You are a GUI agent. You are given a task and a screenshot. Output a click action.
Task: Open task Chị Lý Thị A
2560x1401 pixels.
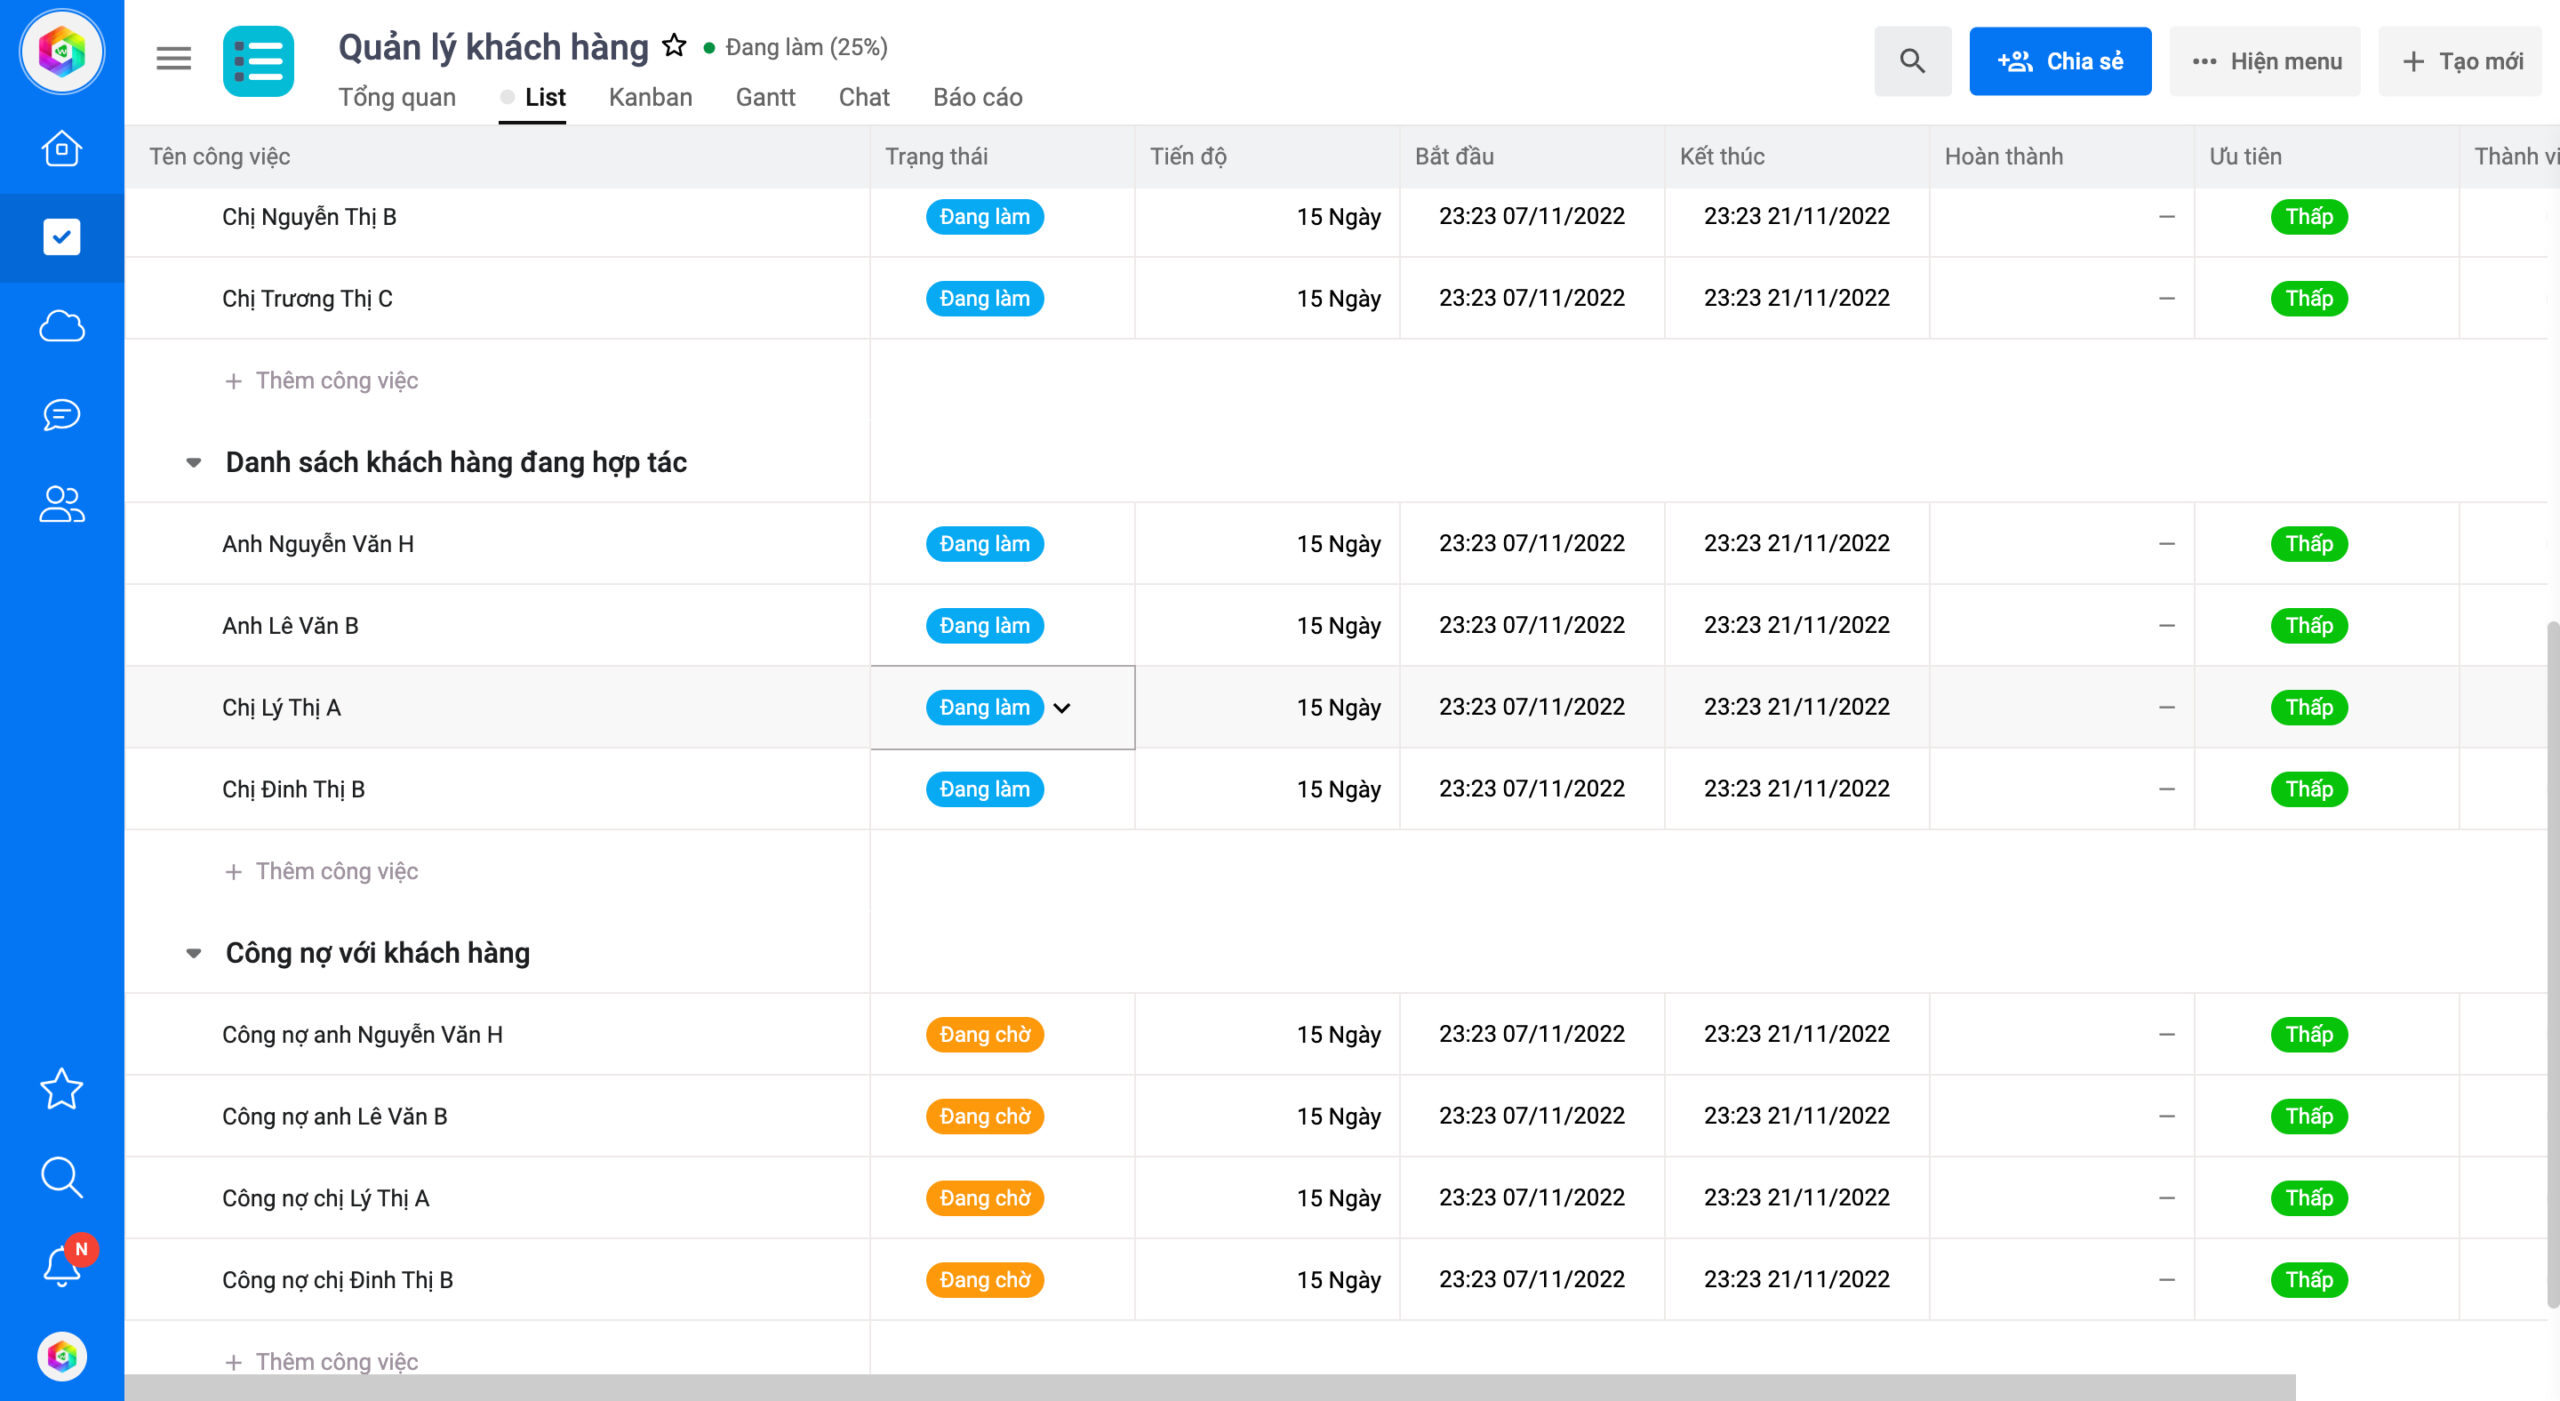(281, 708)
